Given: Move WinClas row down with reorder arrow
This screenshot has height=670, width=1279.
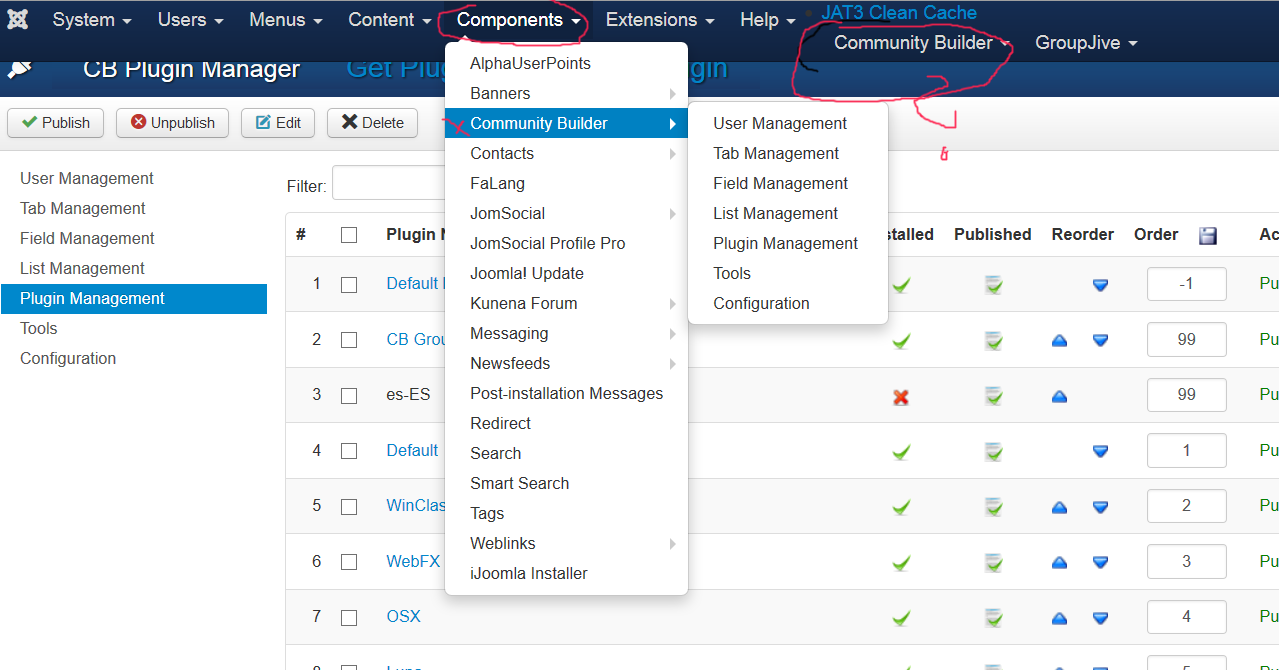Looking at the screenshot, I should (1100, 506).
